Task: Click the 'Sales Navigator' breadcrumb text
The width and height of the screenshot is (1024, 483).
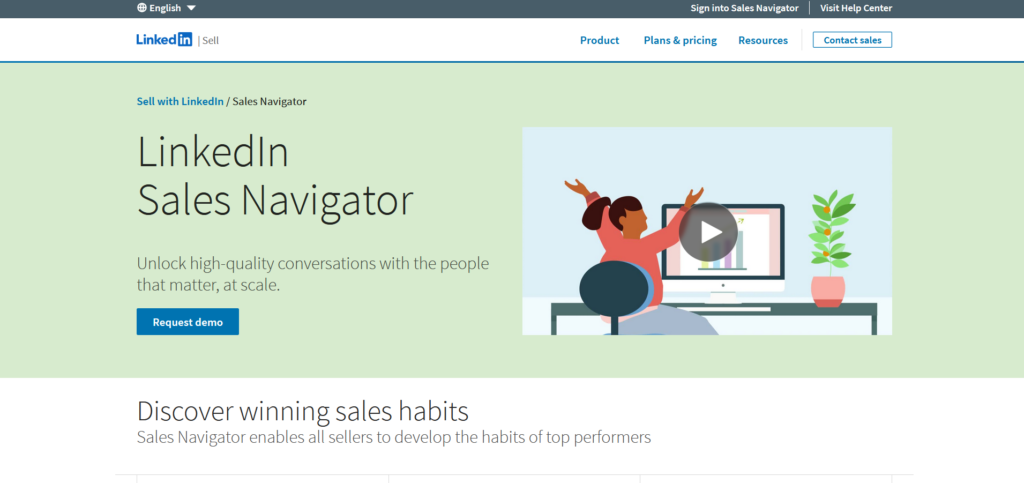Action: pos(270,101)
